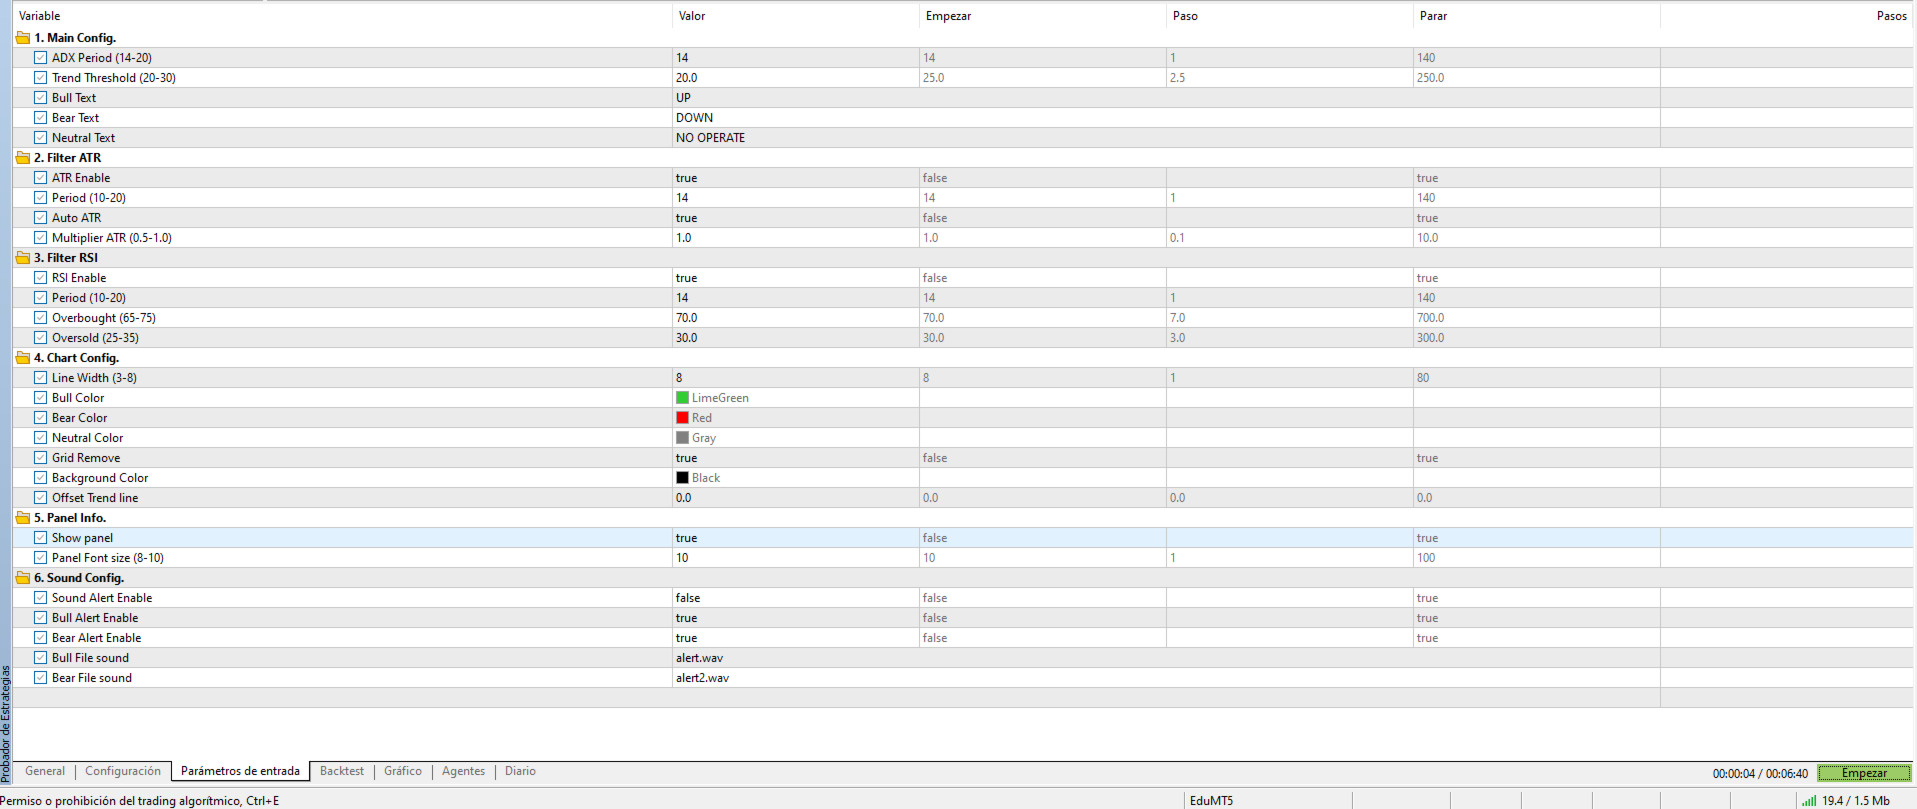Uncheck the Panel Font size (8-10) checkbox

click(x=41, y=558)
